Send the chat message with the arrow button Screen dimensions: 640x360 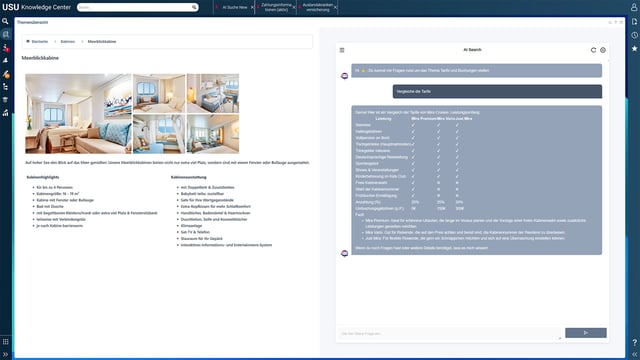coord(586,333)
